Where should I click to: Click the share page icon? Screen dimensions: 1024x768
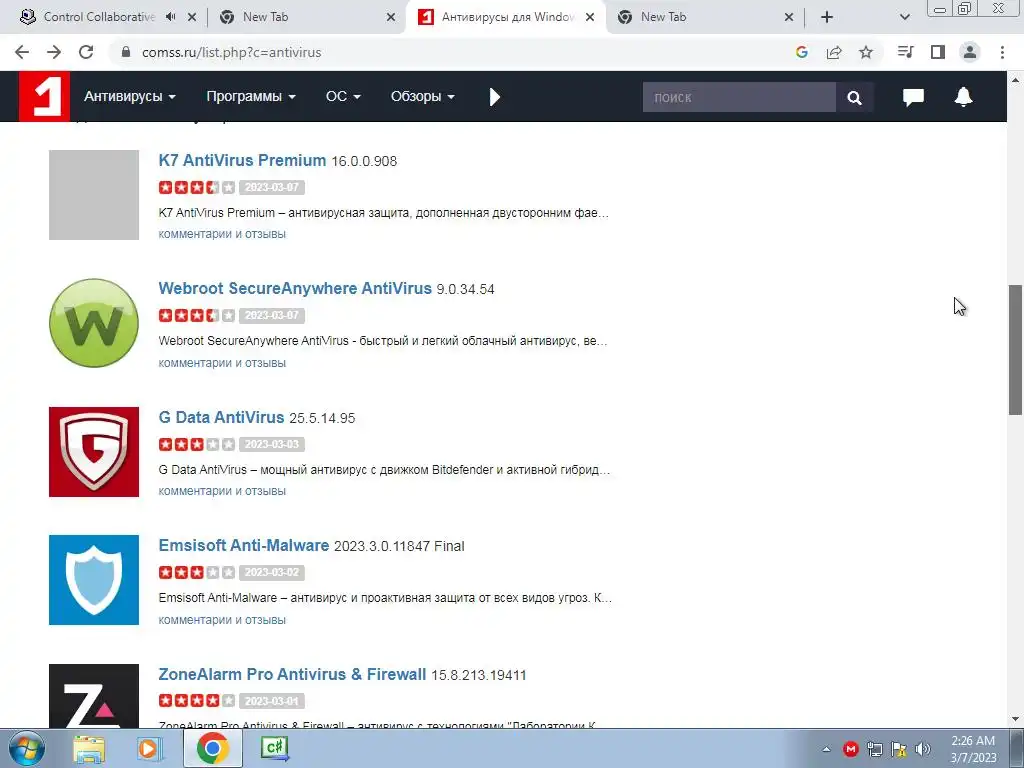834,52
